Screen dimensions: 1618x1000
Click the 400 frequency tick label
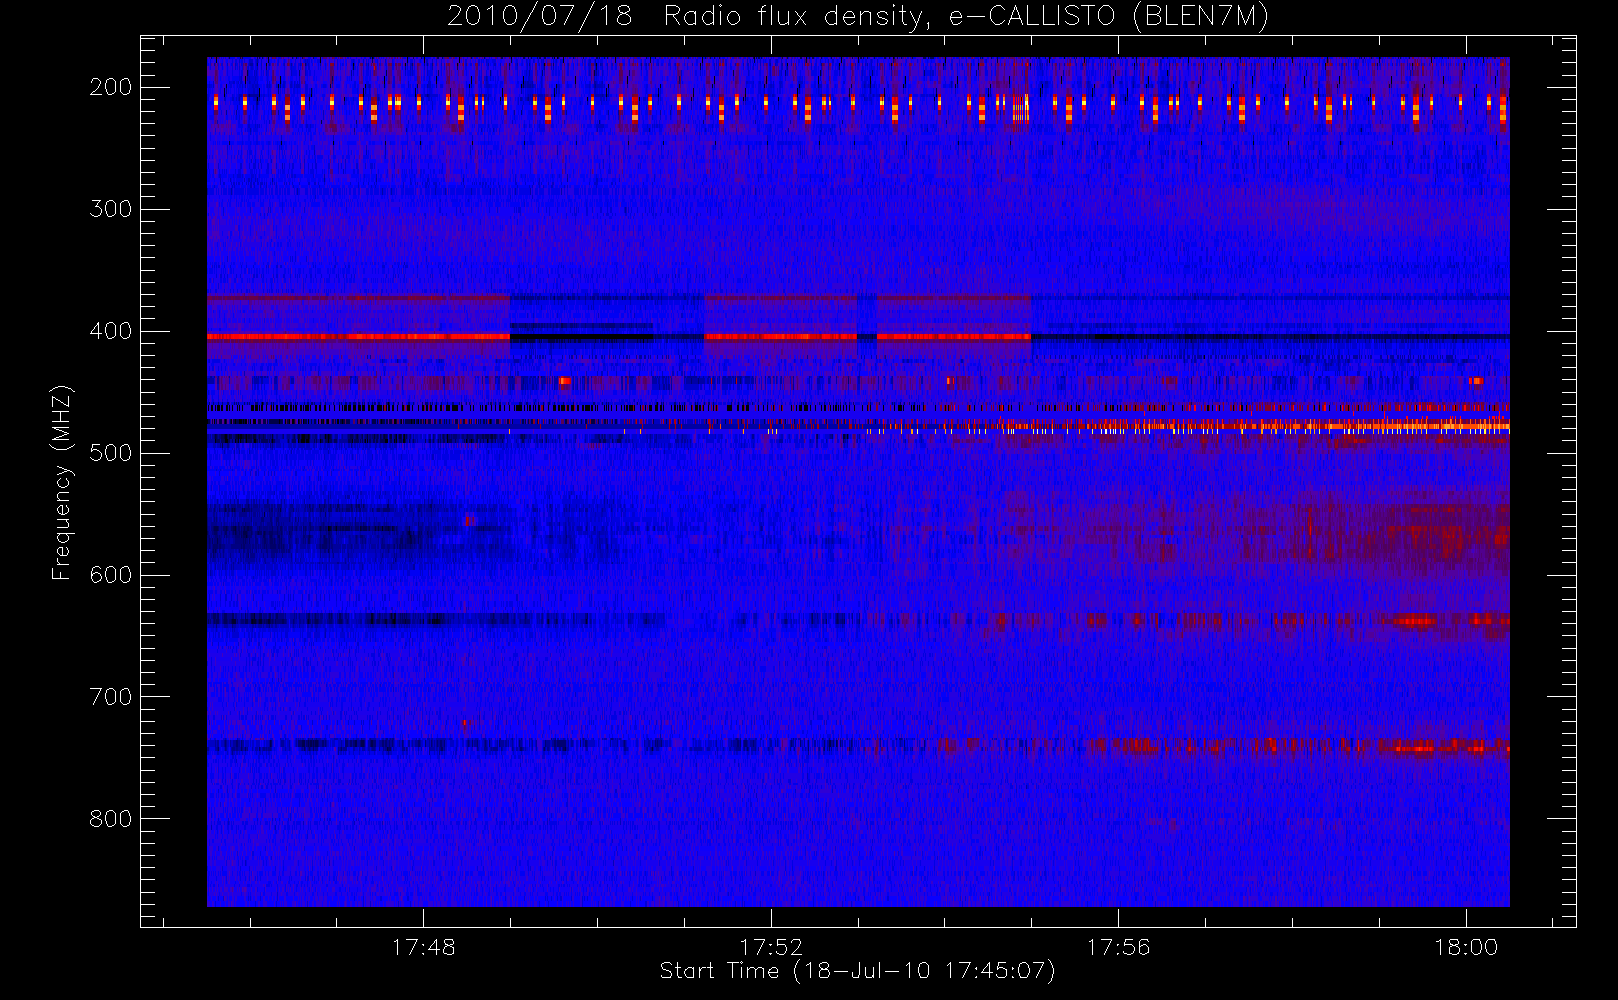111,331
